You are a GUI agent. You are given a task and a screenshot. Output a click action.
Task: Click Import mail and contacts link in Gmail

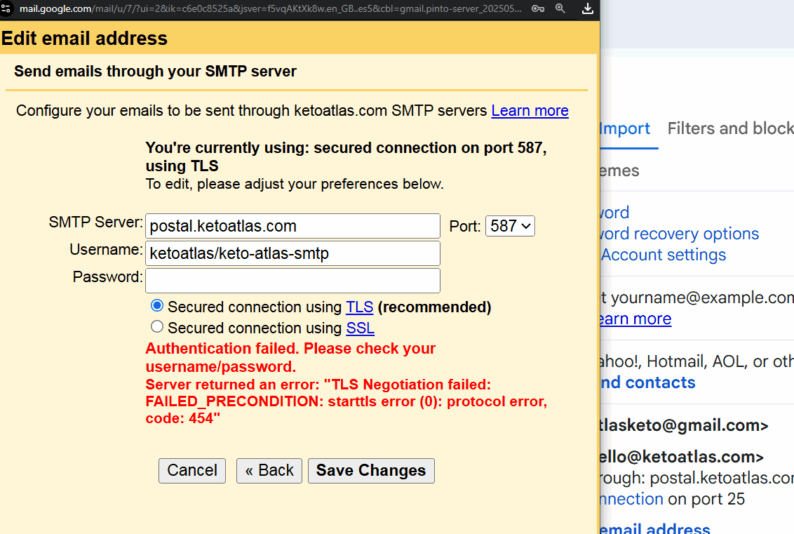click(648, 382)
